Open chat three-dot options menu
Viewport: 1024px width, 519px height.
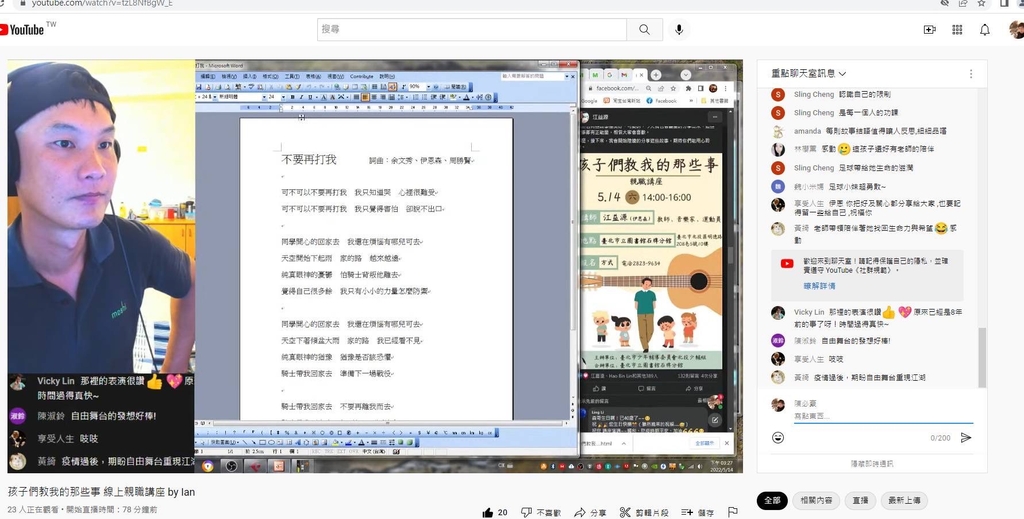tap(970, 74)
